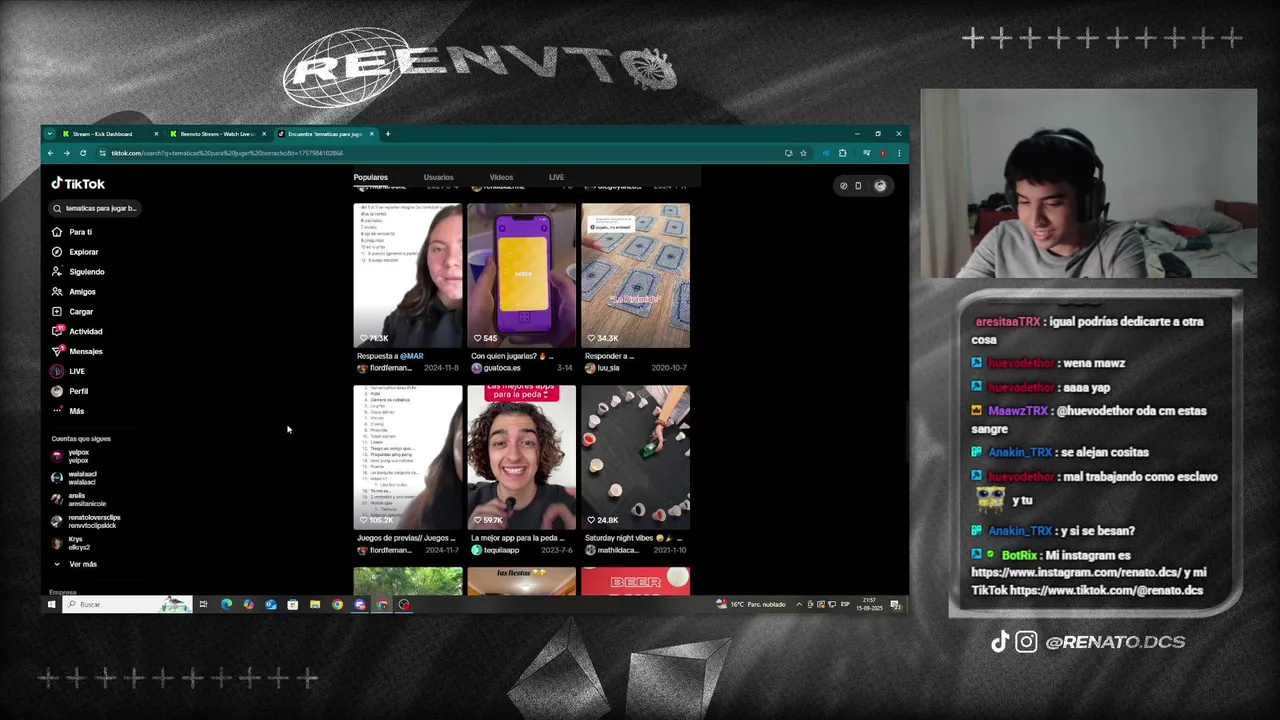The image size is (1280, 720).
Task: Open the taskbar clock showing 21:57
Action: (870, 604)
